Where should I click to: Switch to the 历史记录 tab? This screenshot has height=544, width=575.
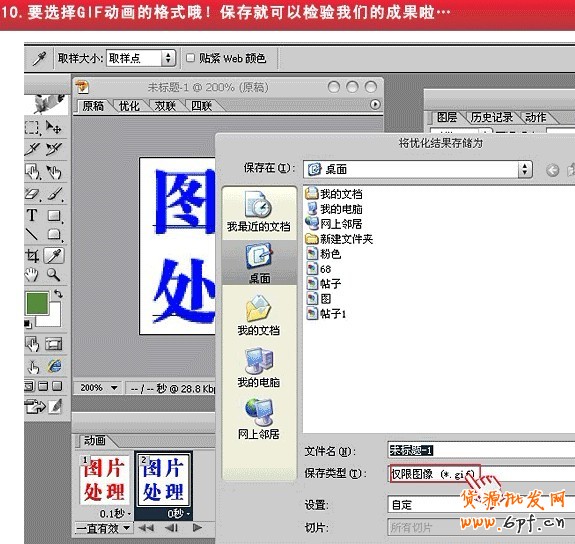click(491, 117)
